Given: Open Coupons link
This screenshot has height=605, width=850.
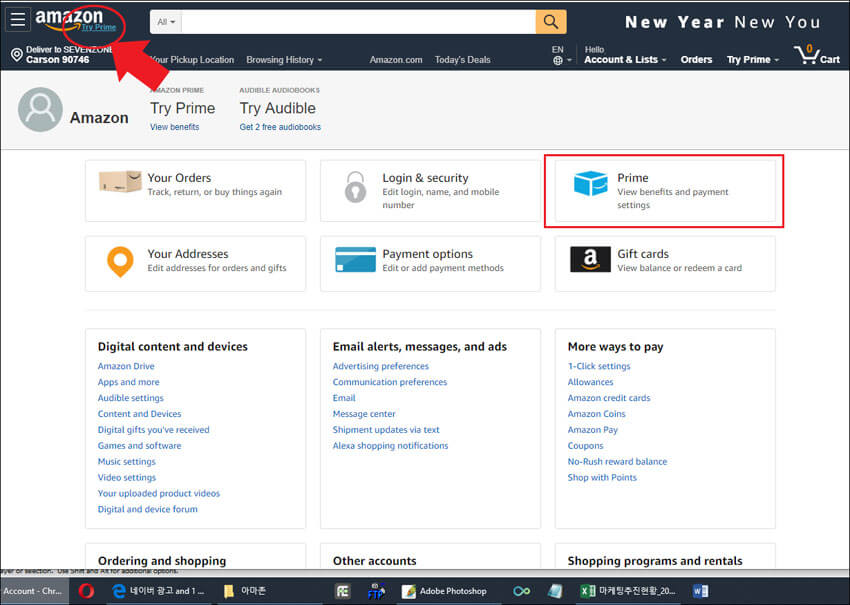Looking at the screenshot, I should click(x=585, y=446).
